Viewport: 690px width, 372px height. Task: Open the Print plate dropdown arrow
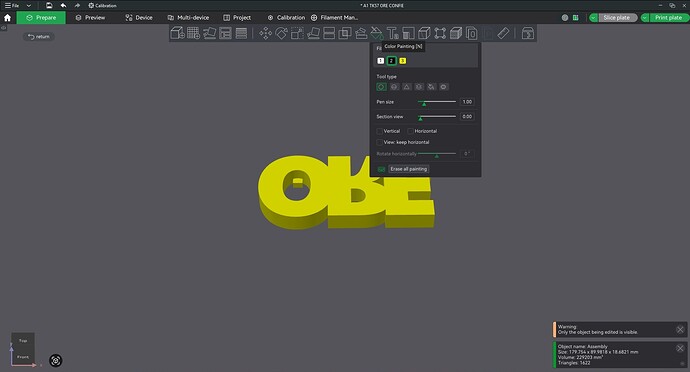645,18
